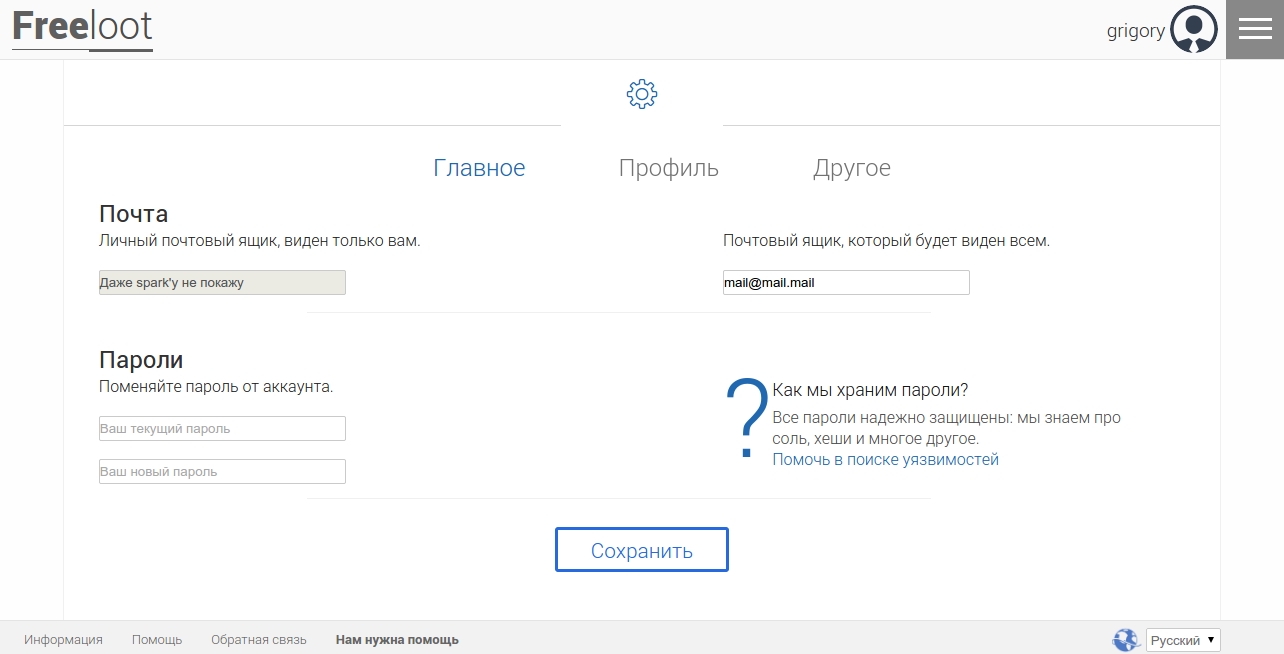Switch to the Профиль tab

click(x=668, y=168)
